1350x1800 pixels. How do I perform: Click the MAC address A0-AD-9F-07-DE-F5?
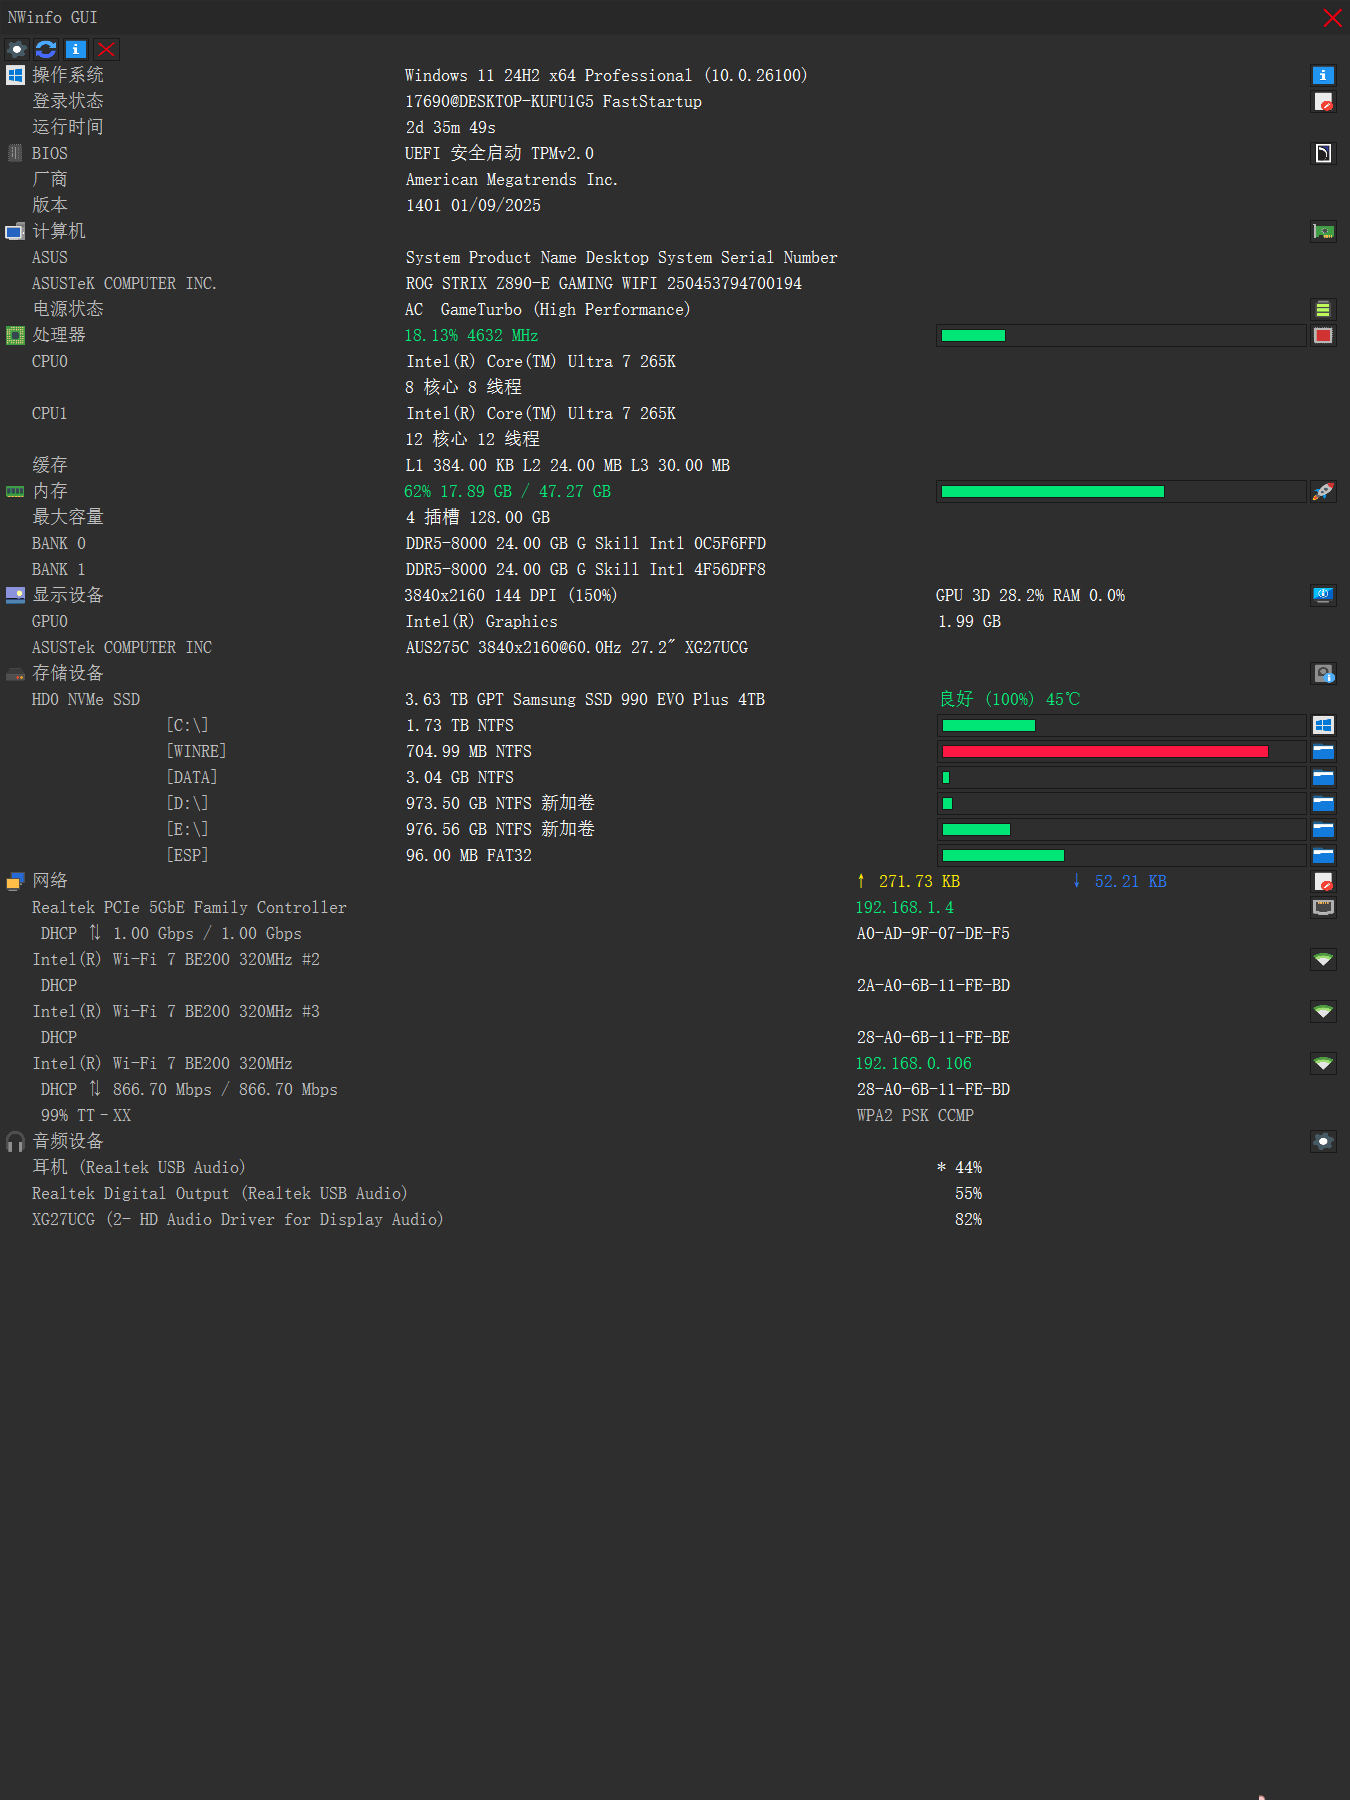pos(933,933)
